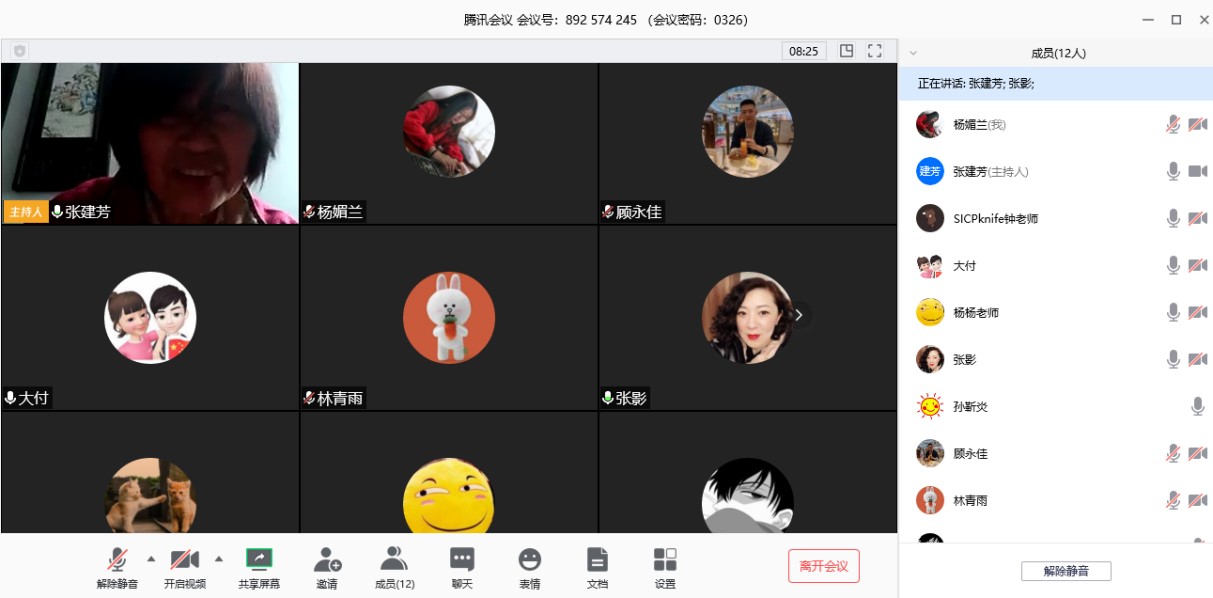Open microphone options arrow beside 解除静音
Image resolution: width=1213 pixels, height=598 pixels.
pos(151,558)
